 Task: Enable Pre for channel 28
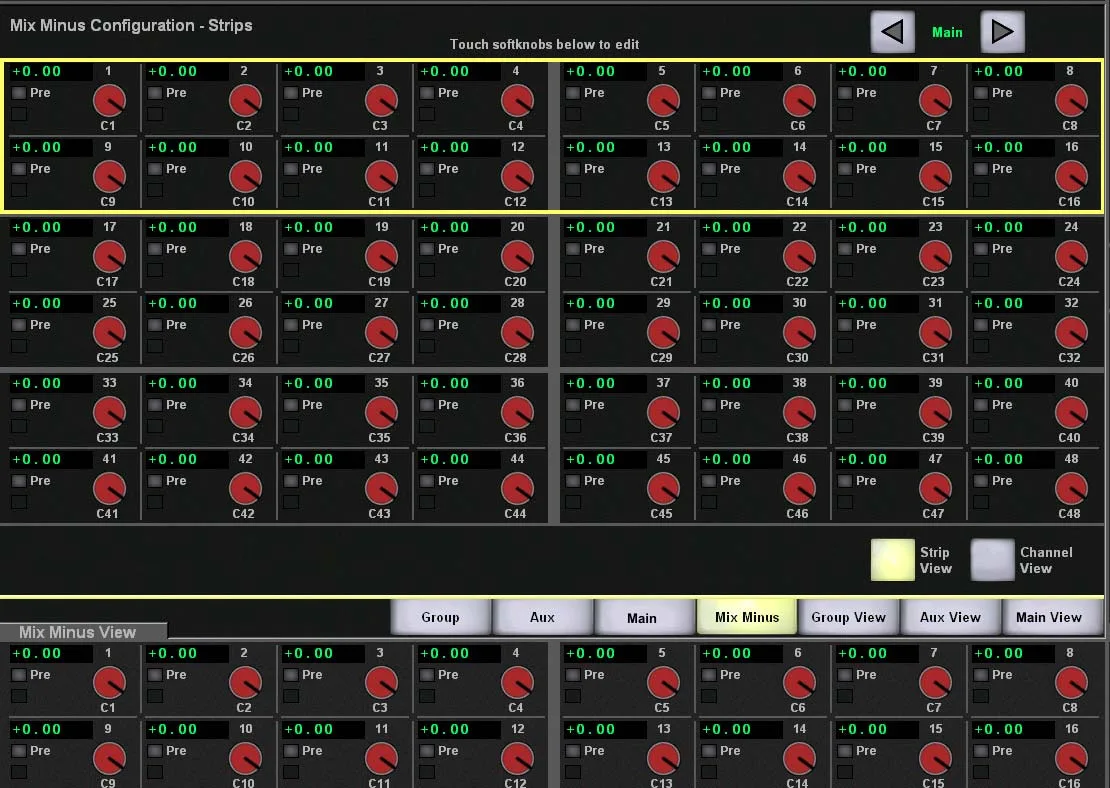427,324
